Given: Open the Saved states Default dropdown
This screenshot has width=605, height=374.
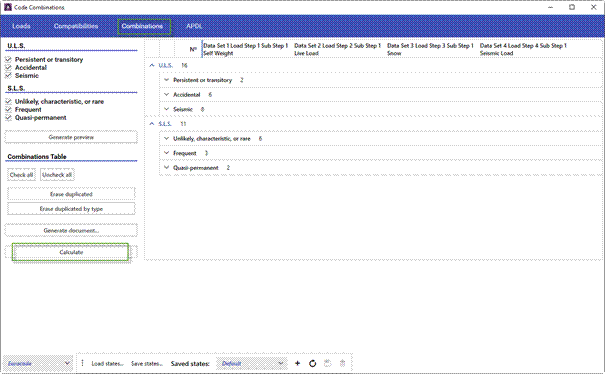Looking at the screenshot, I should tap(251, 363).
